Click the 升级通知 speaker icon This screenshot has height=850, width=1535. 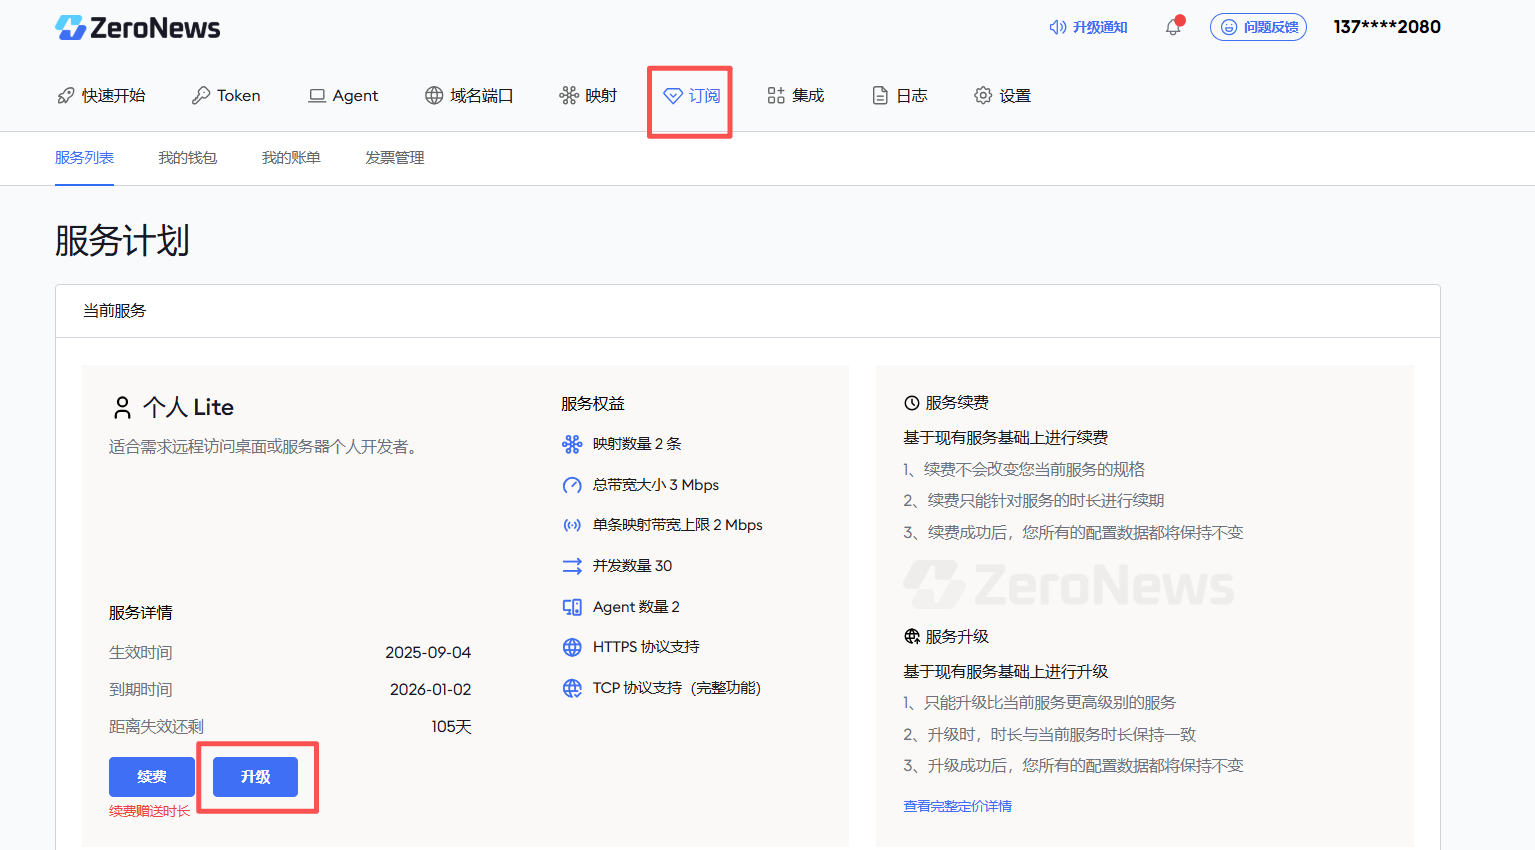pos(1057,27)
